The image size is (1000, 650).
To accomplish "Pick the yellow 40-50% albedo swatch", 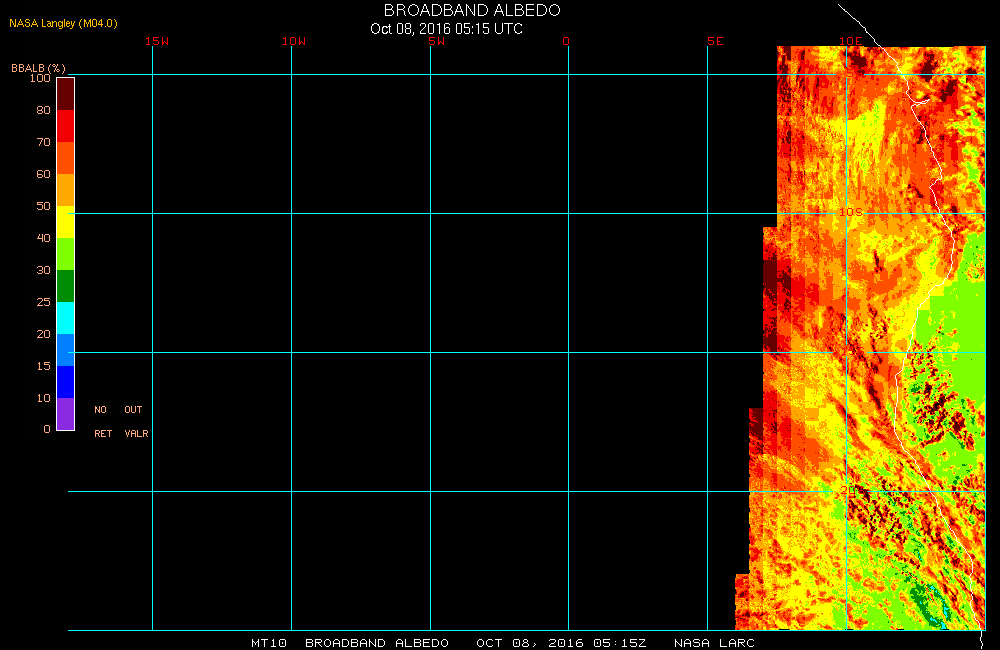I will [x=65, y=221].
